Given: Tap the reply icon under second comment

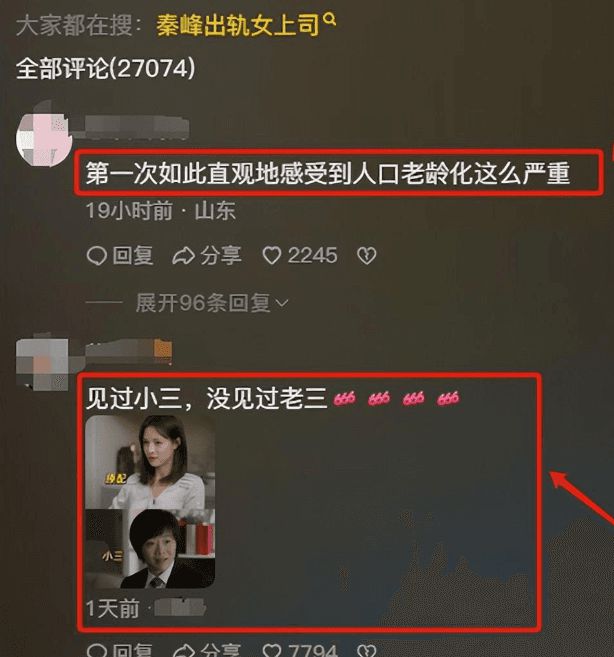Looking at the screenshot, I should pyautogui.click(x=97, y=650).
